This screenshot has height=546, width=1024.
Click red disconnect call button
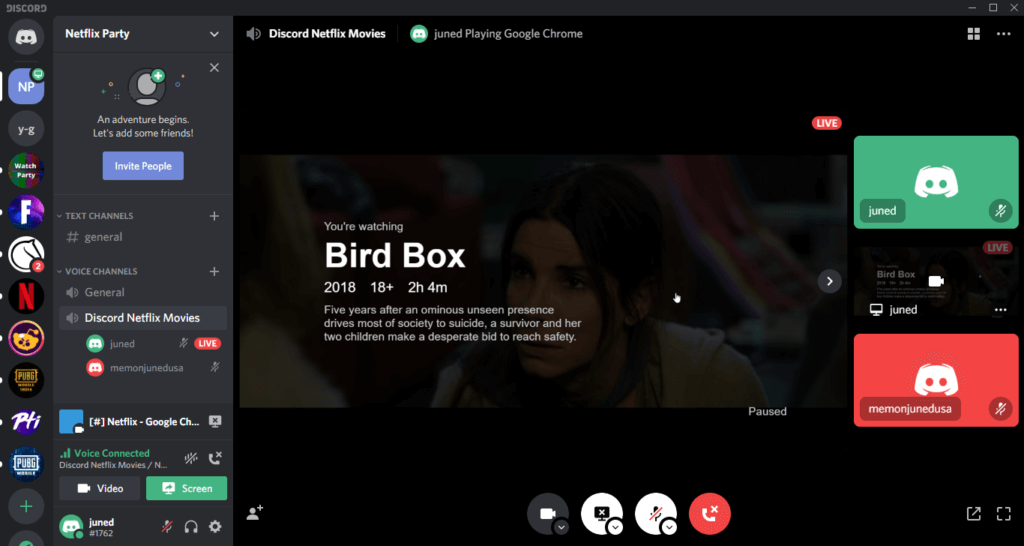(x=710, y=514)
